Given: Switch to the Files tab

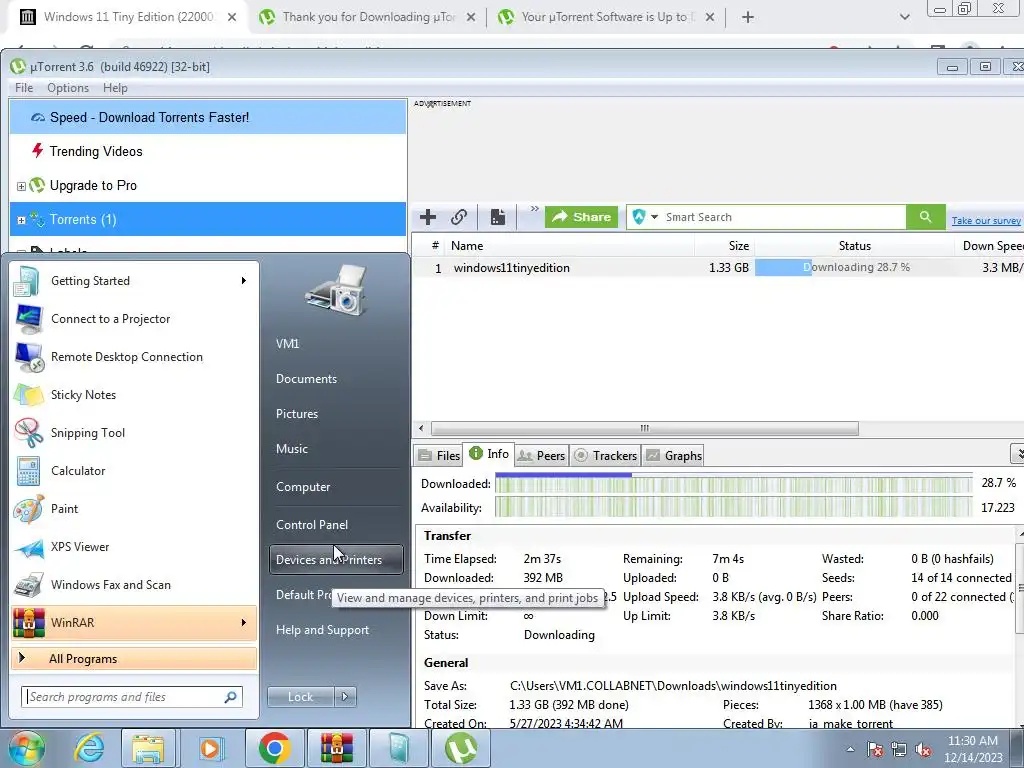Looking at the screenshot, I should 439,455.
